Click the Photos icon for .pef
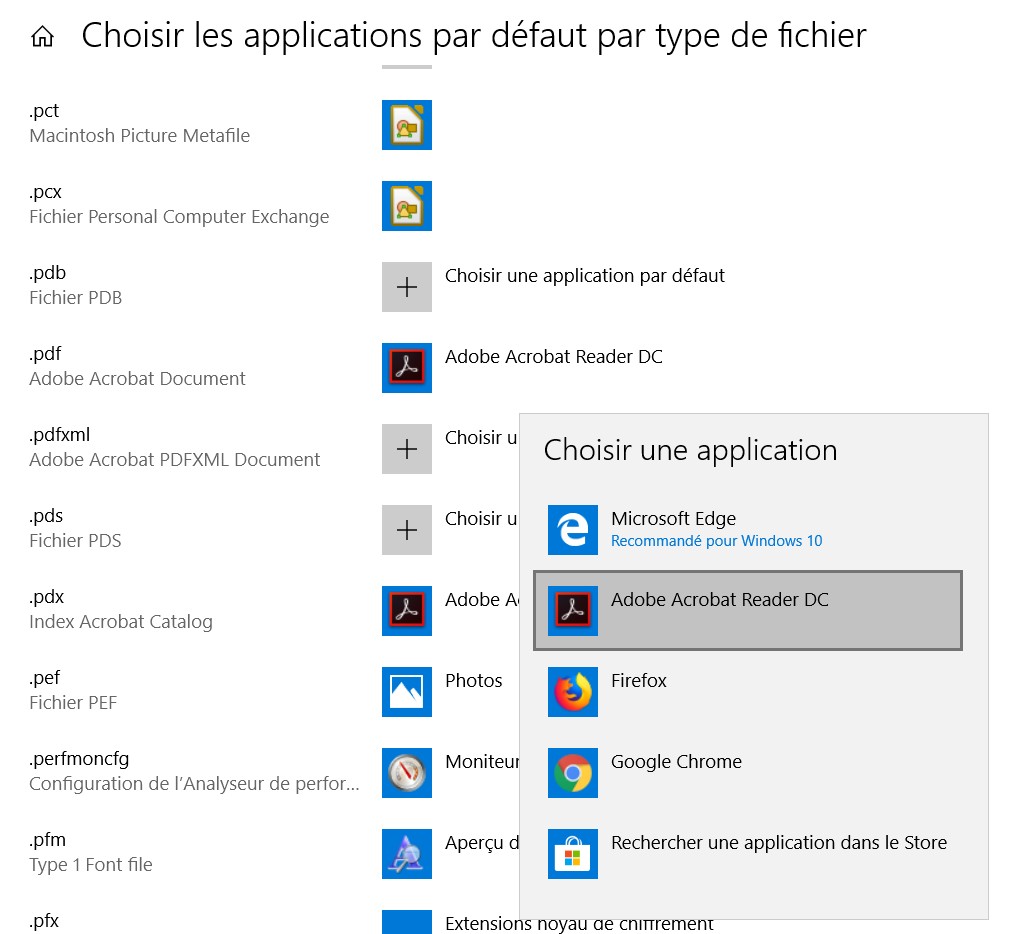Viewport: 1019px width, 934px height. (x=407, y=692)
